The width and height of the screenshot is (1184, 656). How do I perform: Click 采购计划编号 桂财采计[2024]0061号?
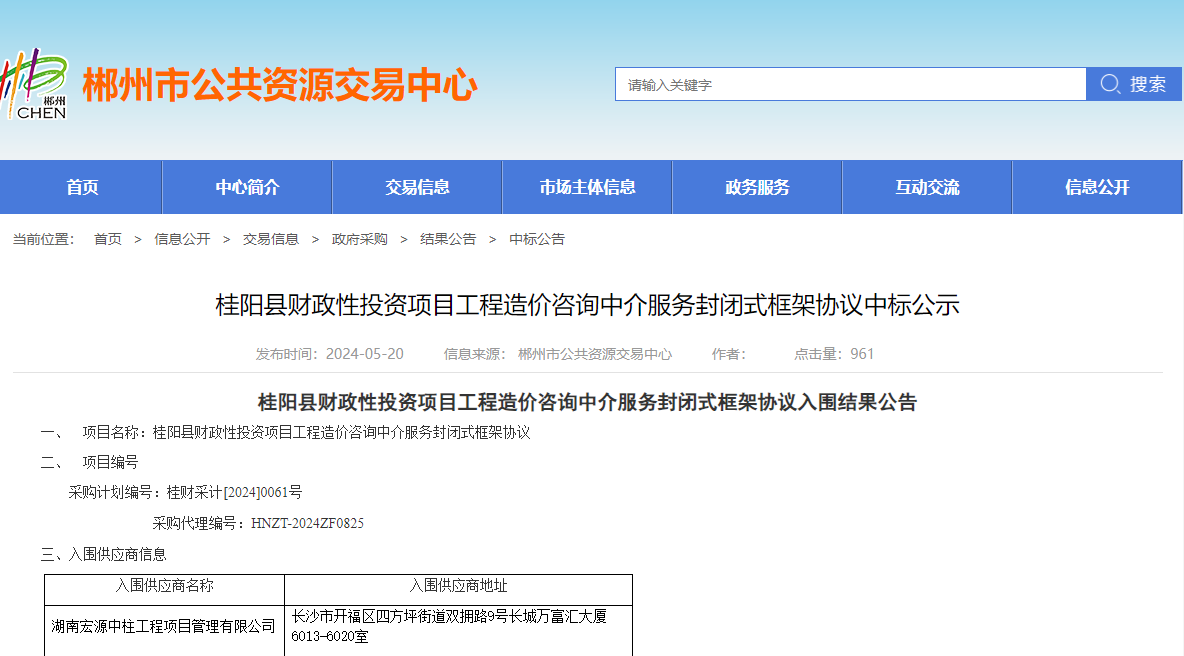click(x=185, y=493)
